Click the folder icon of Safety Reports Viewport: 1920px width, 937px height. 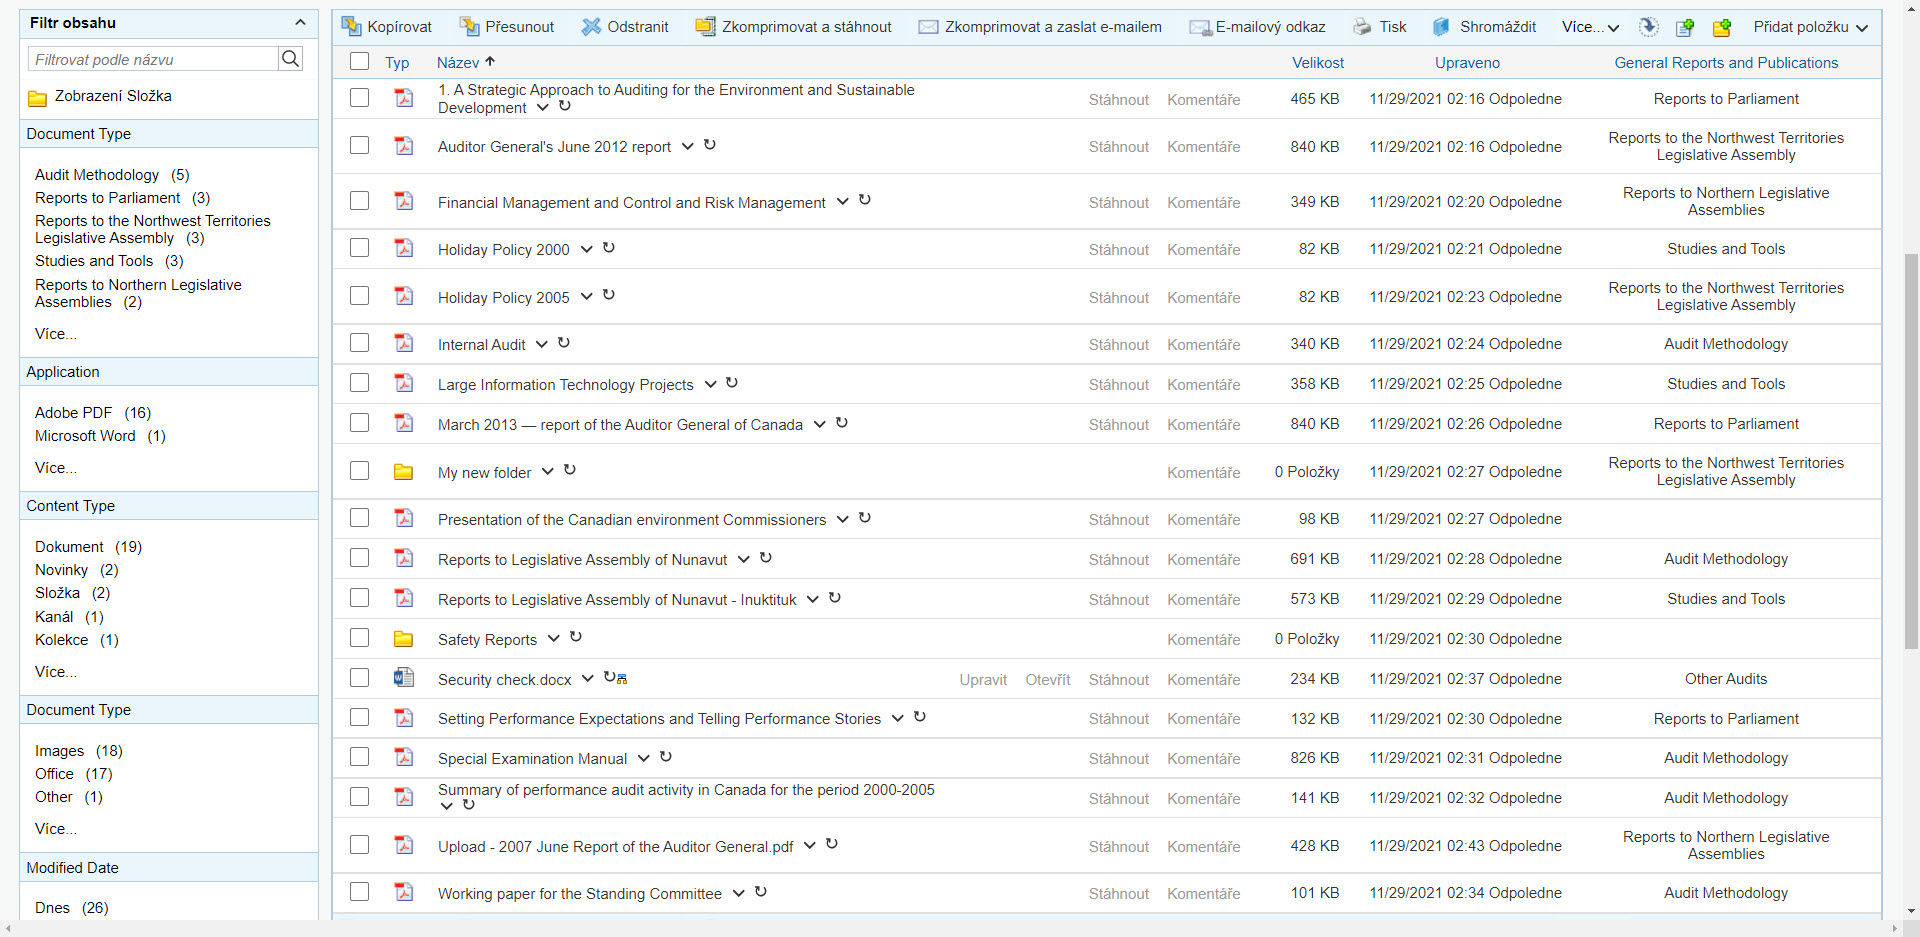coord(403,639)
